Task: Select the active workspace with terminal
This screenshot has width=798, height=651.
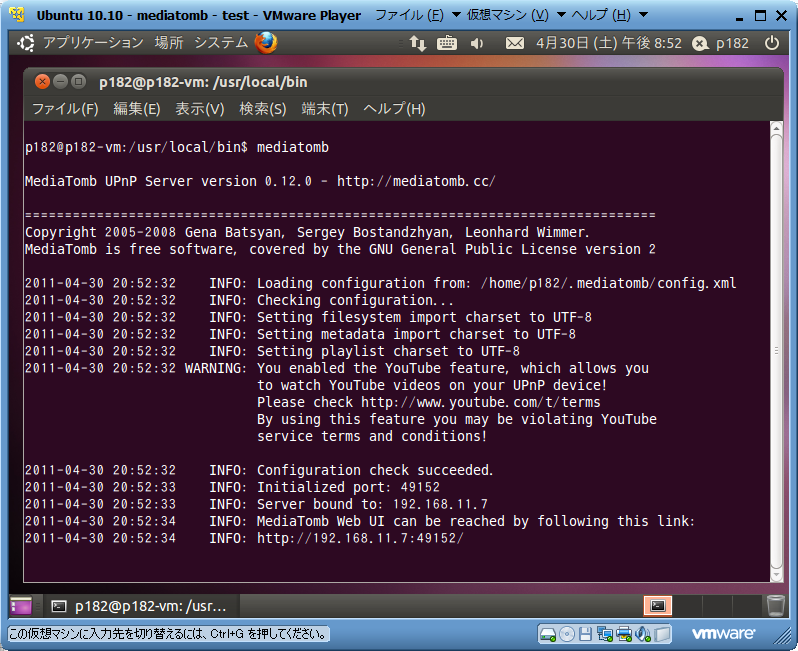Action: (658, 606)
